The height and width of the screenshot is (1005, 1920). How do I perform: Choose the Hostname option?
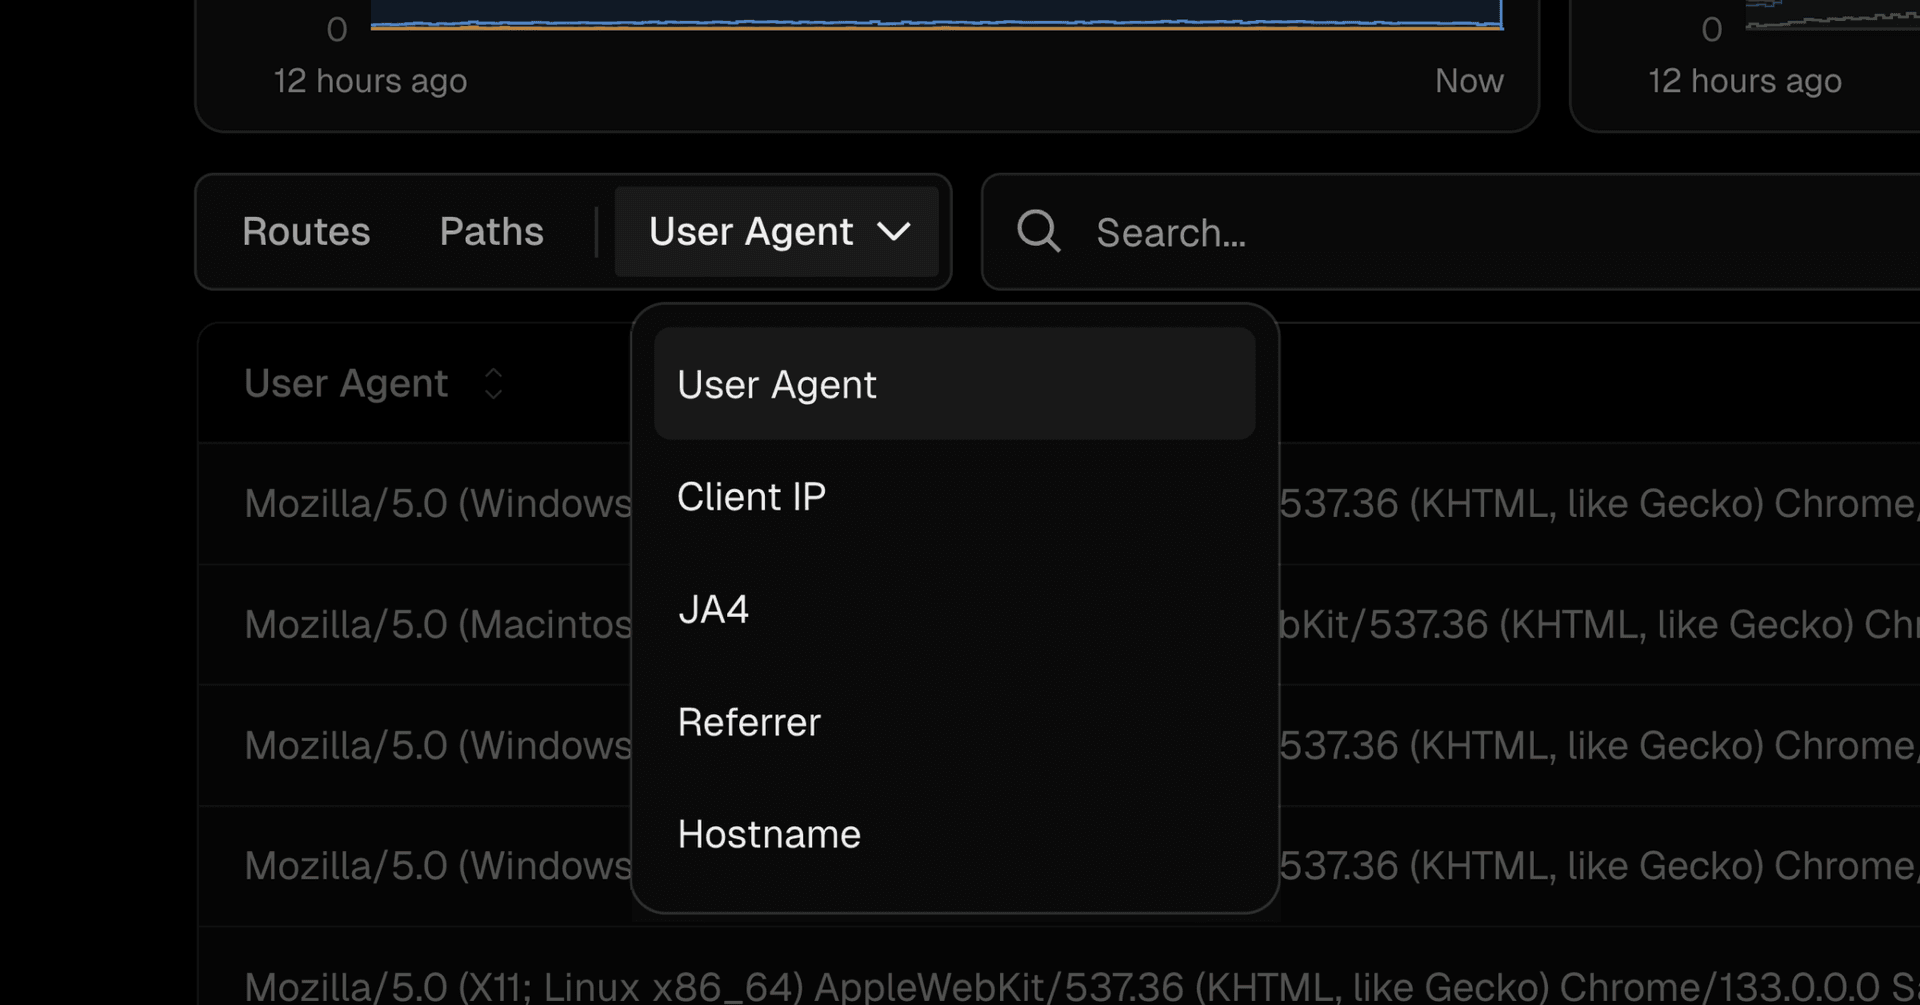[768, 834]
